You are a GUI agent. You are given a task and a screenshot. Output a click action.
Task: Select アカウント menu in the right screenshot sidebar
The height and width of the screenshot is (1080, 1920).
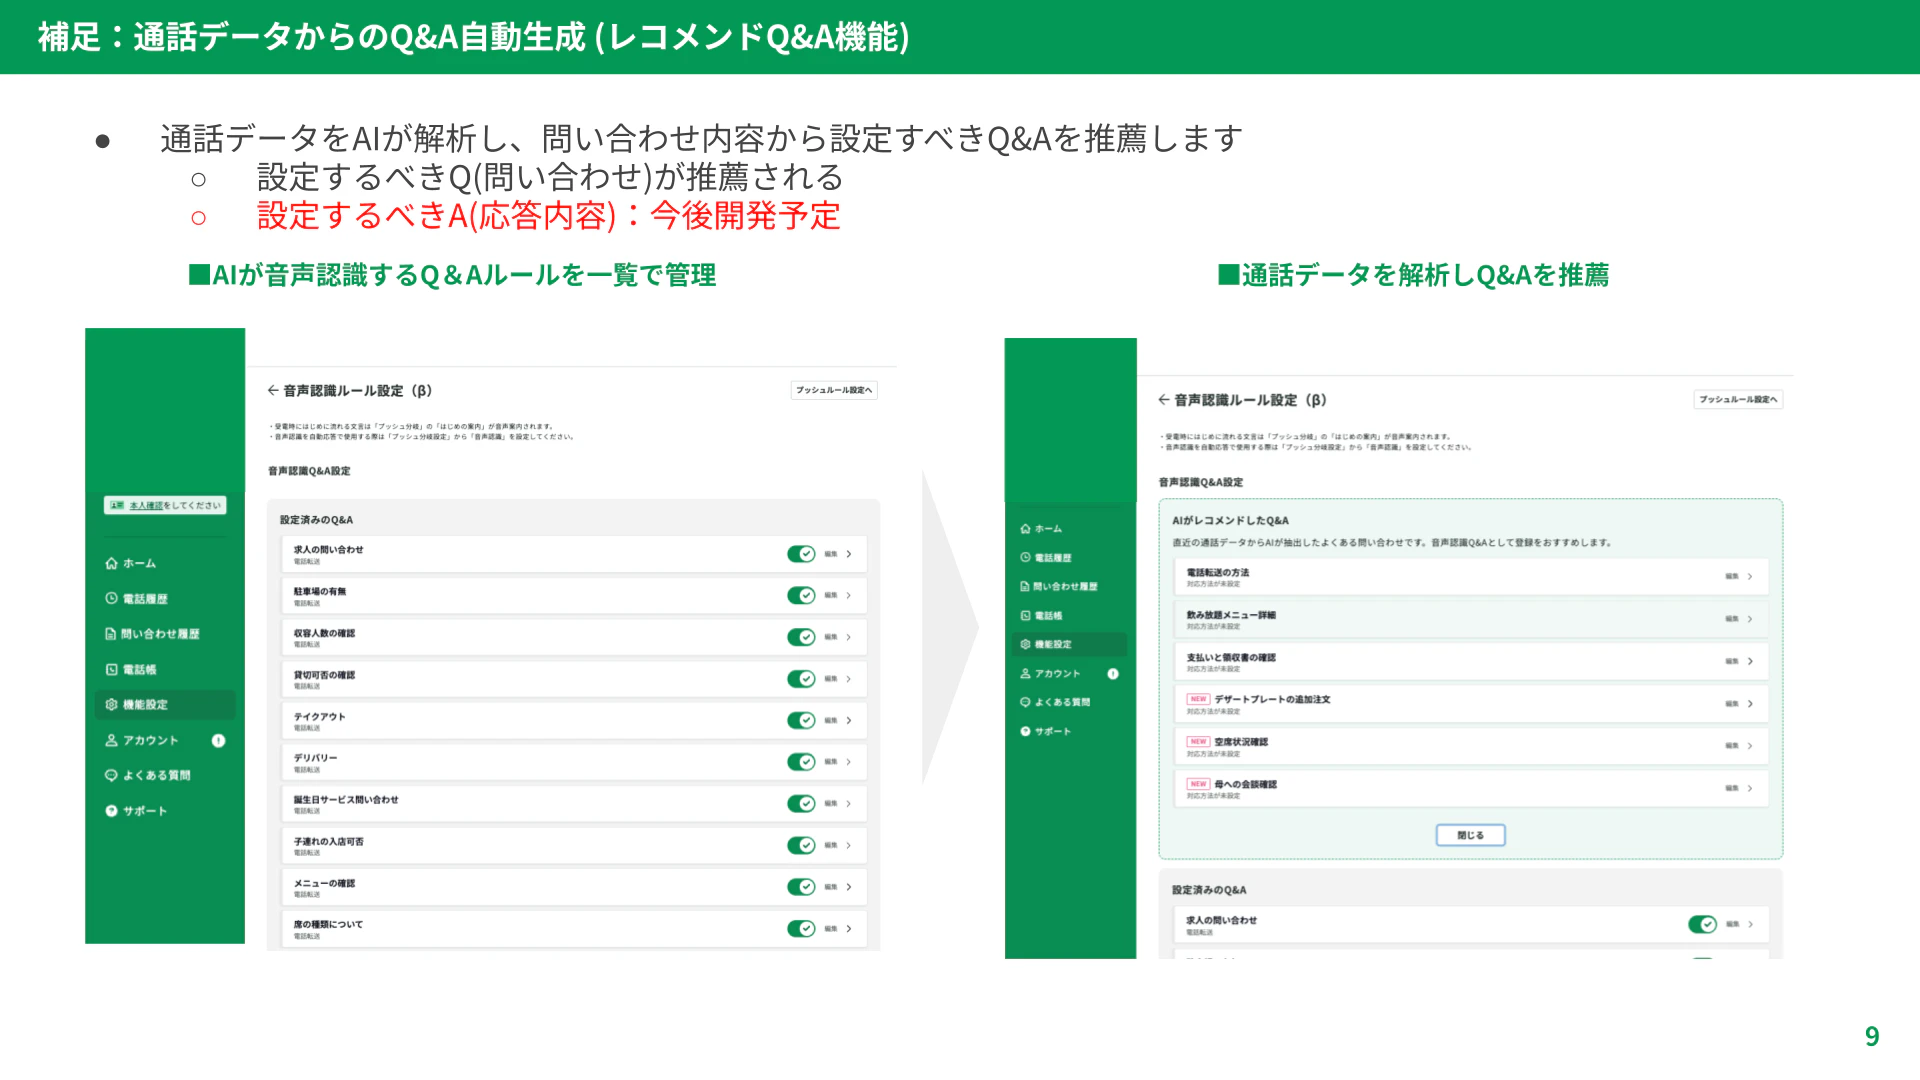(1057, 674)
